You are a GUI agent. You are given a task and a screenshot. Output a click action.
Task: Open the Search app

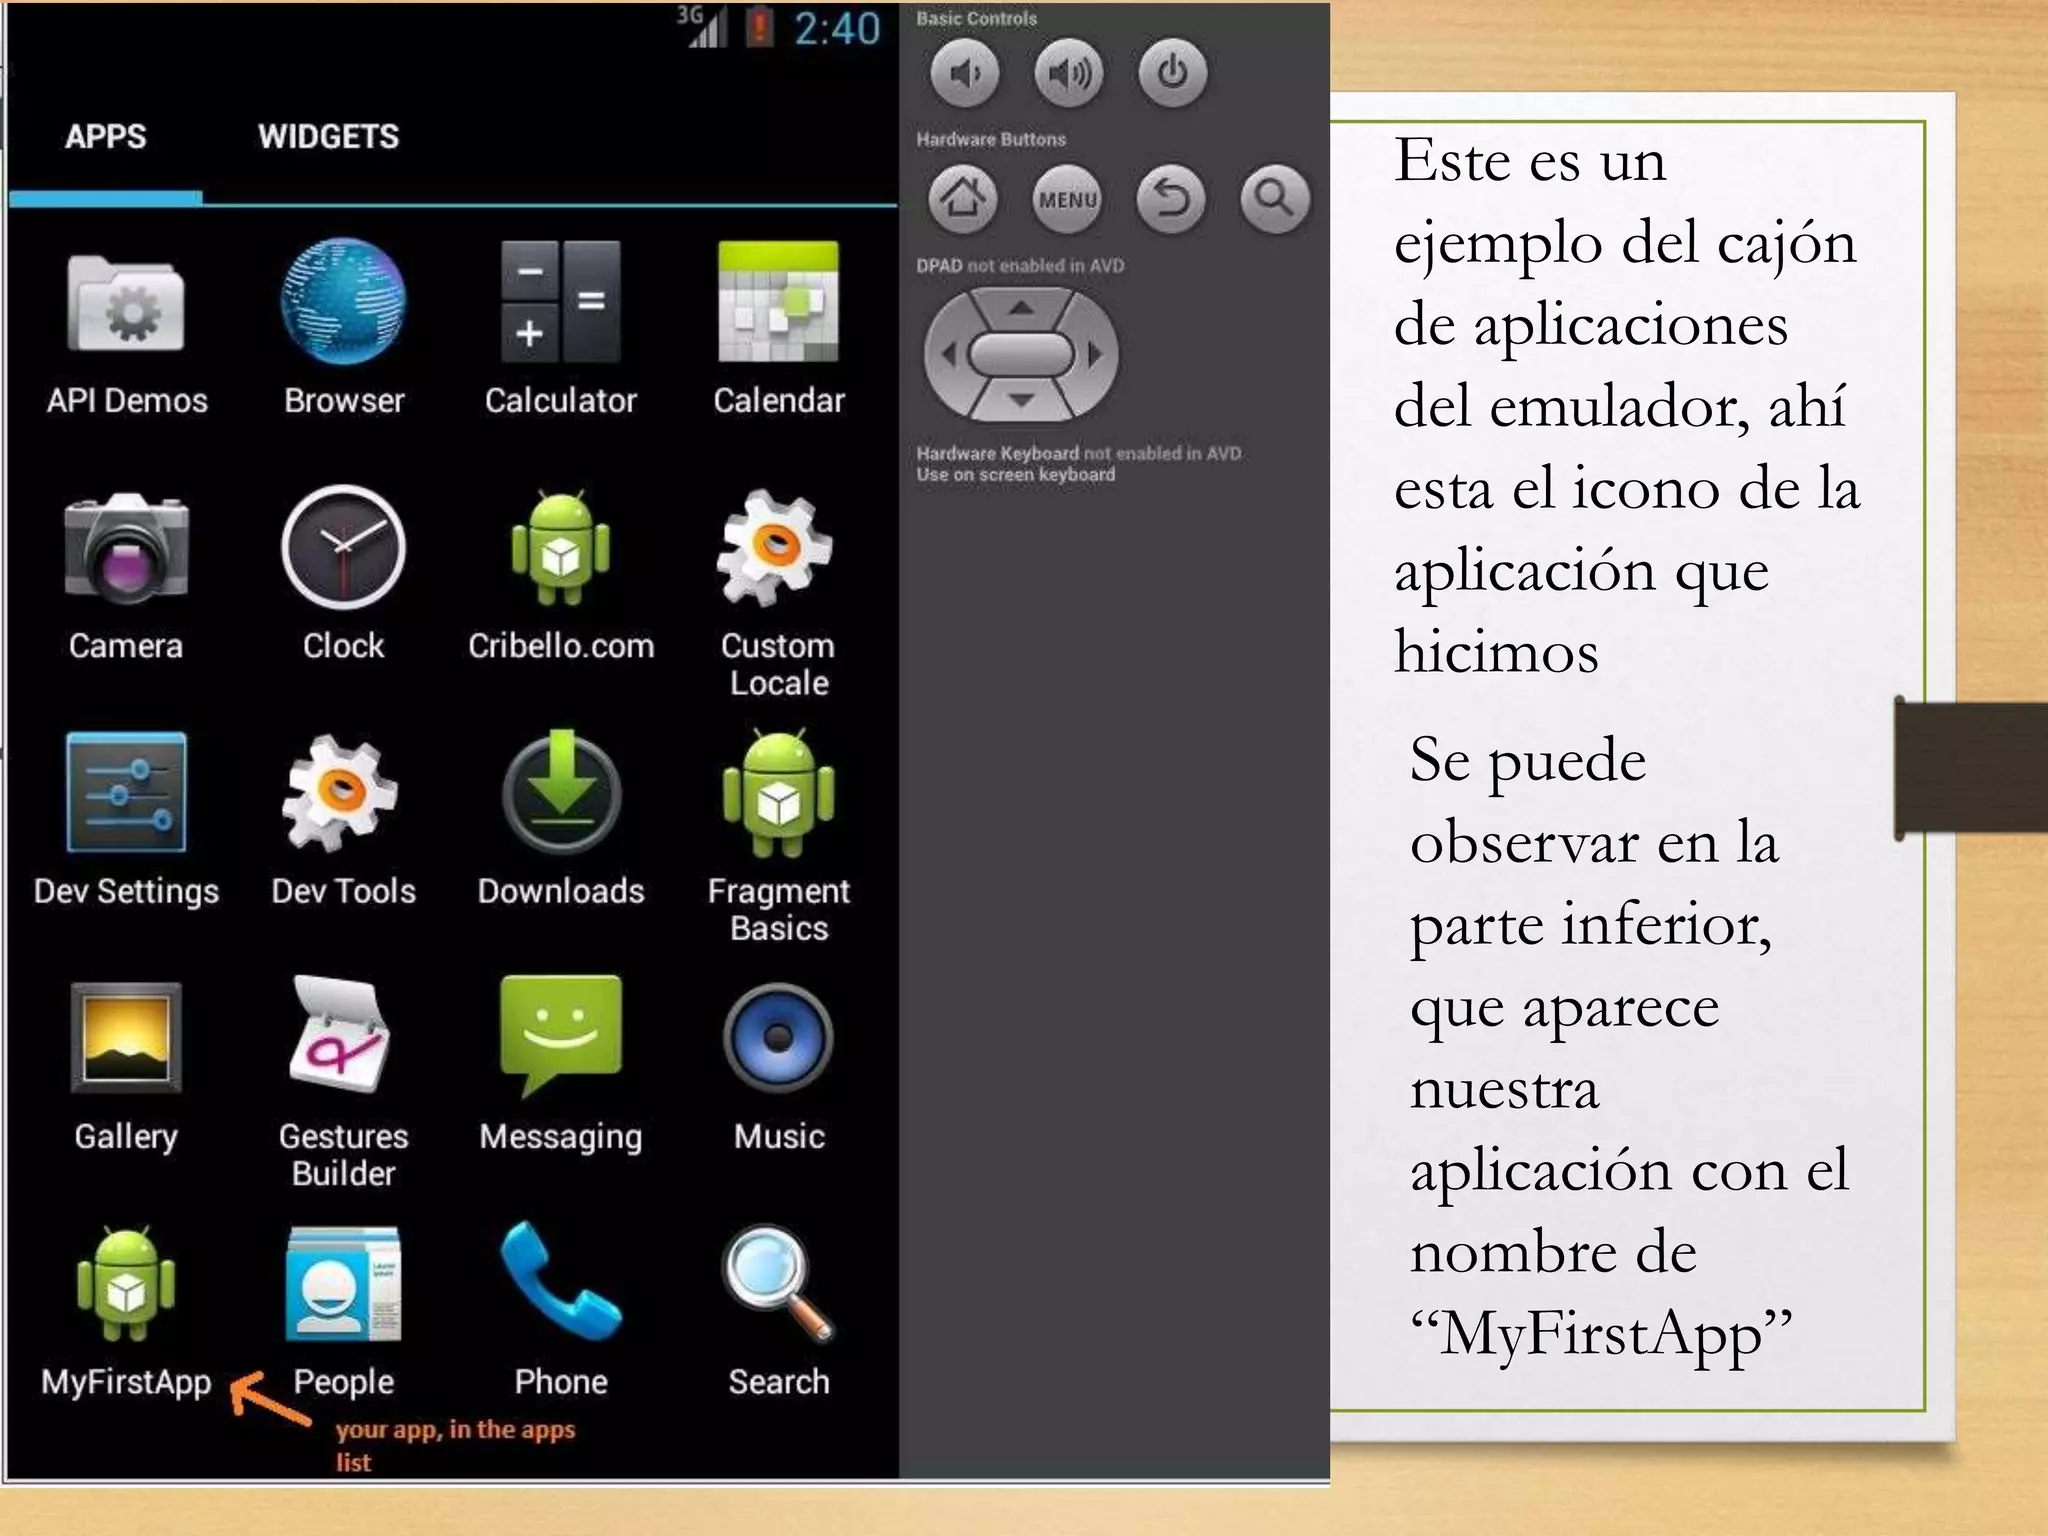pos(779,1312)
